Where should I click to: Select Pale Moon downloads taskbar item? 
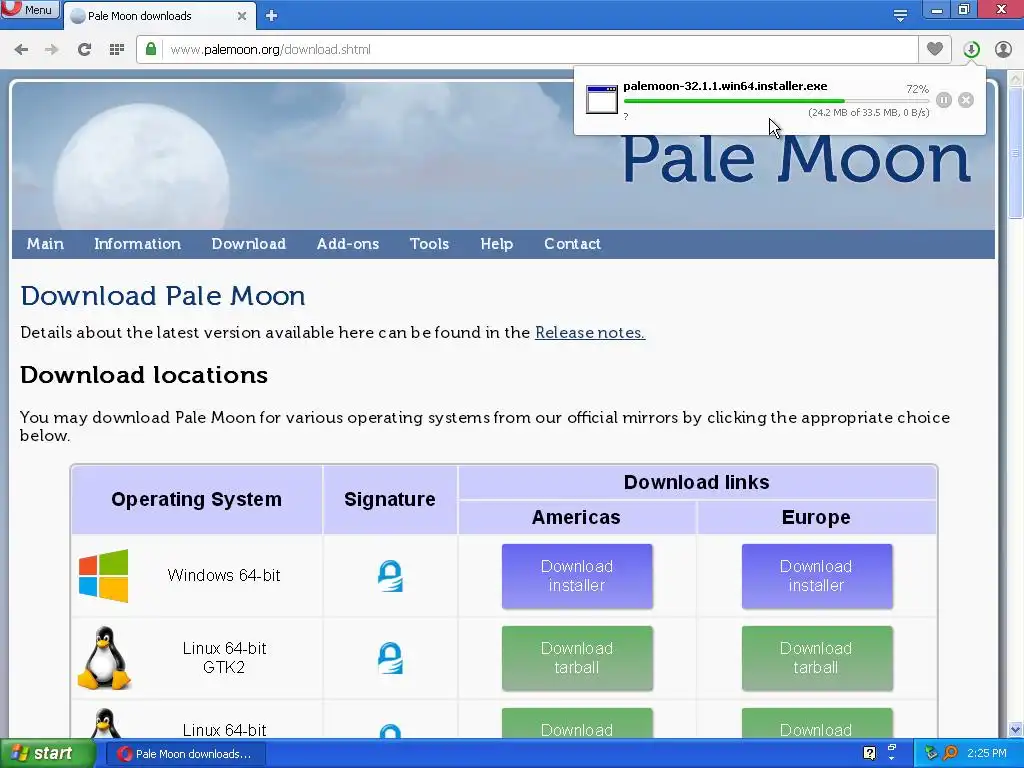tap(185, 754)
